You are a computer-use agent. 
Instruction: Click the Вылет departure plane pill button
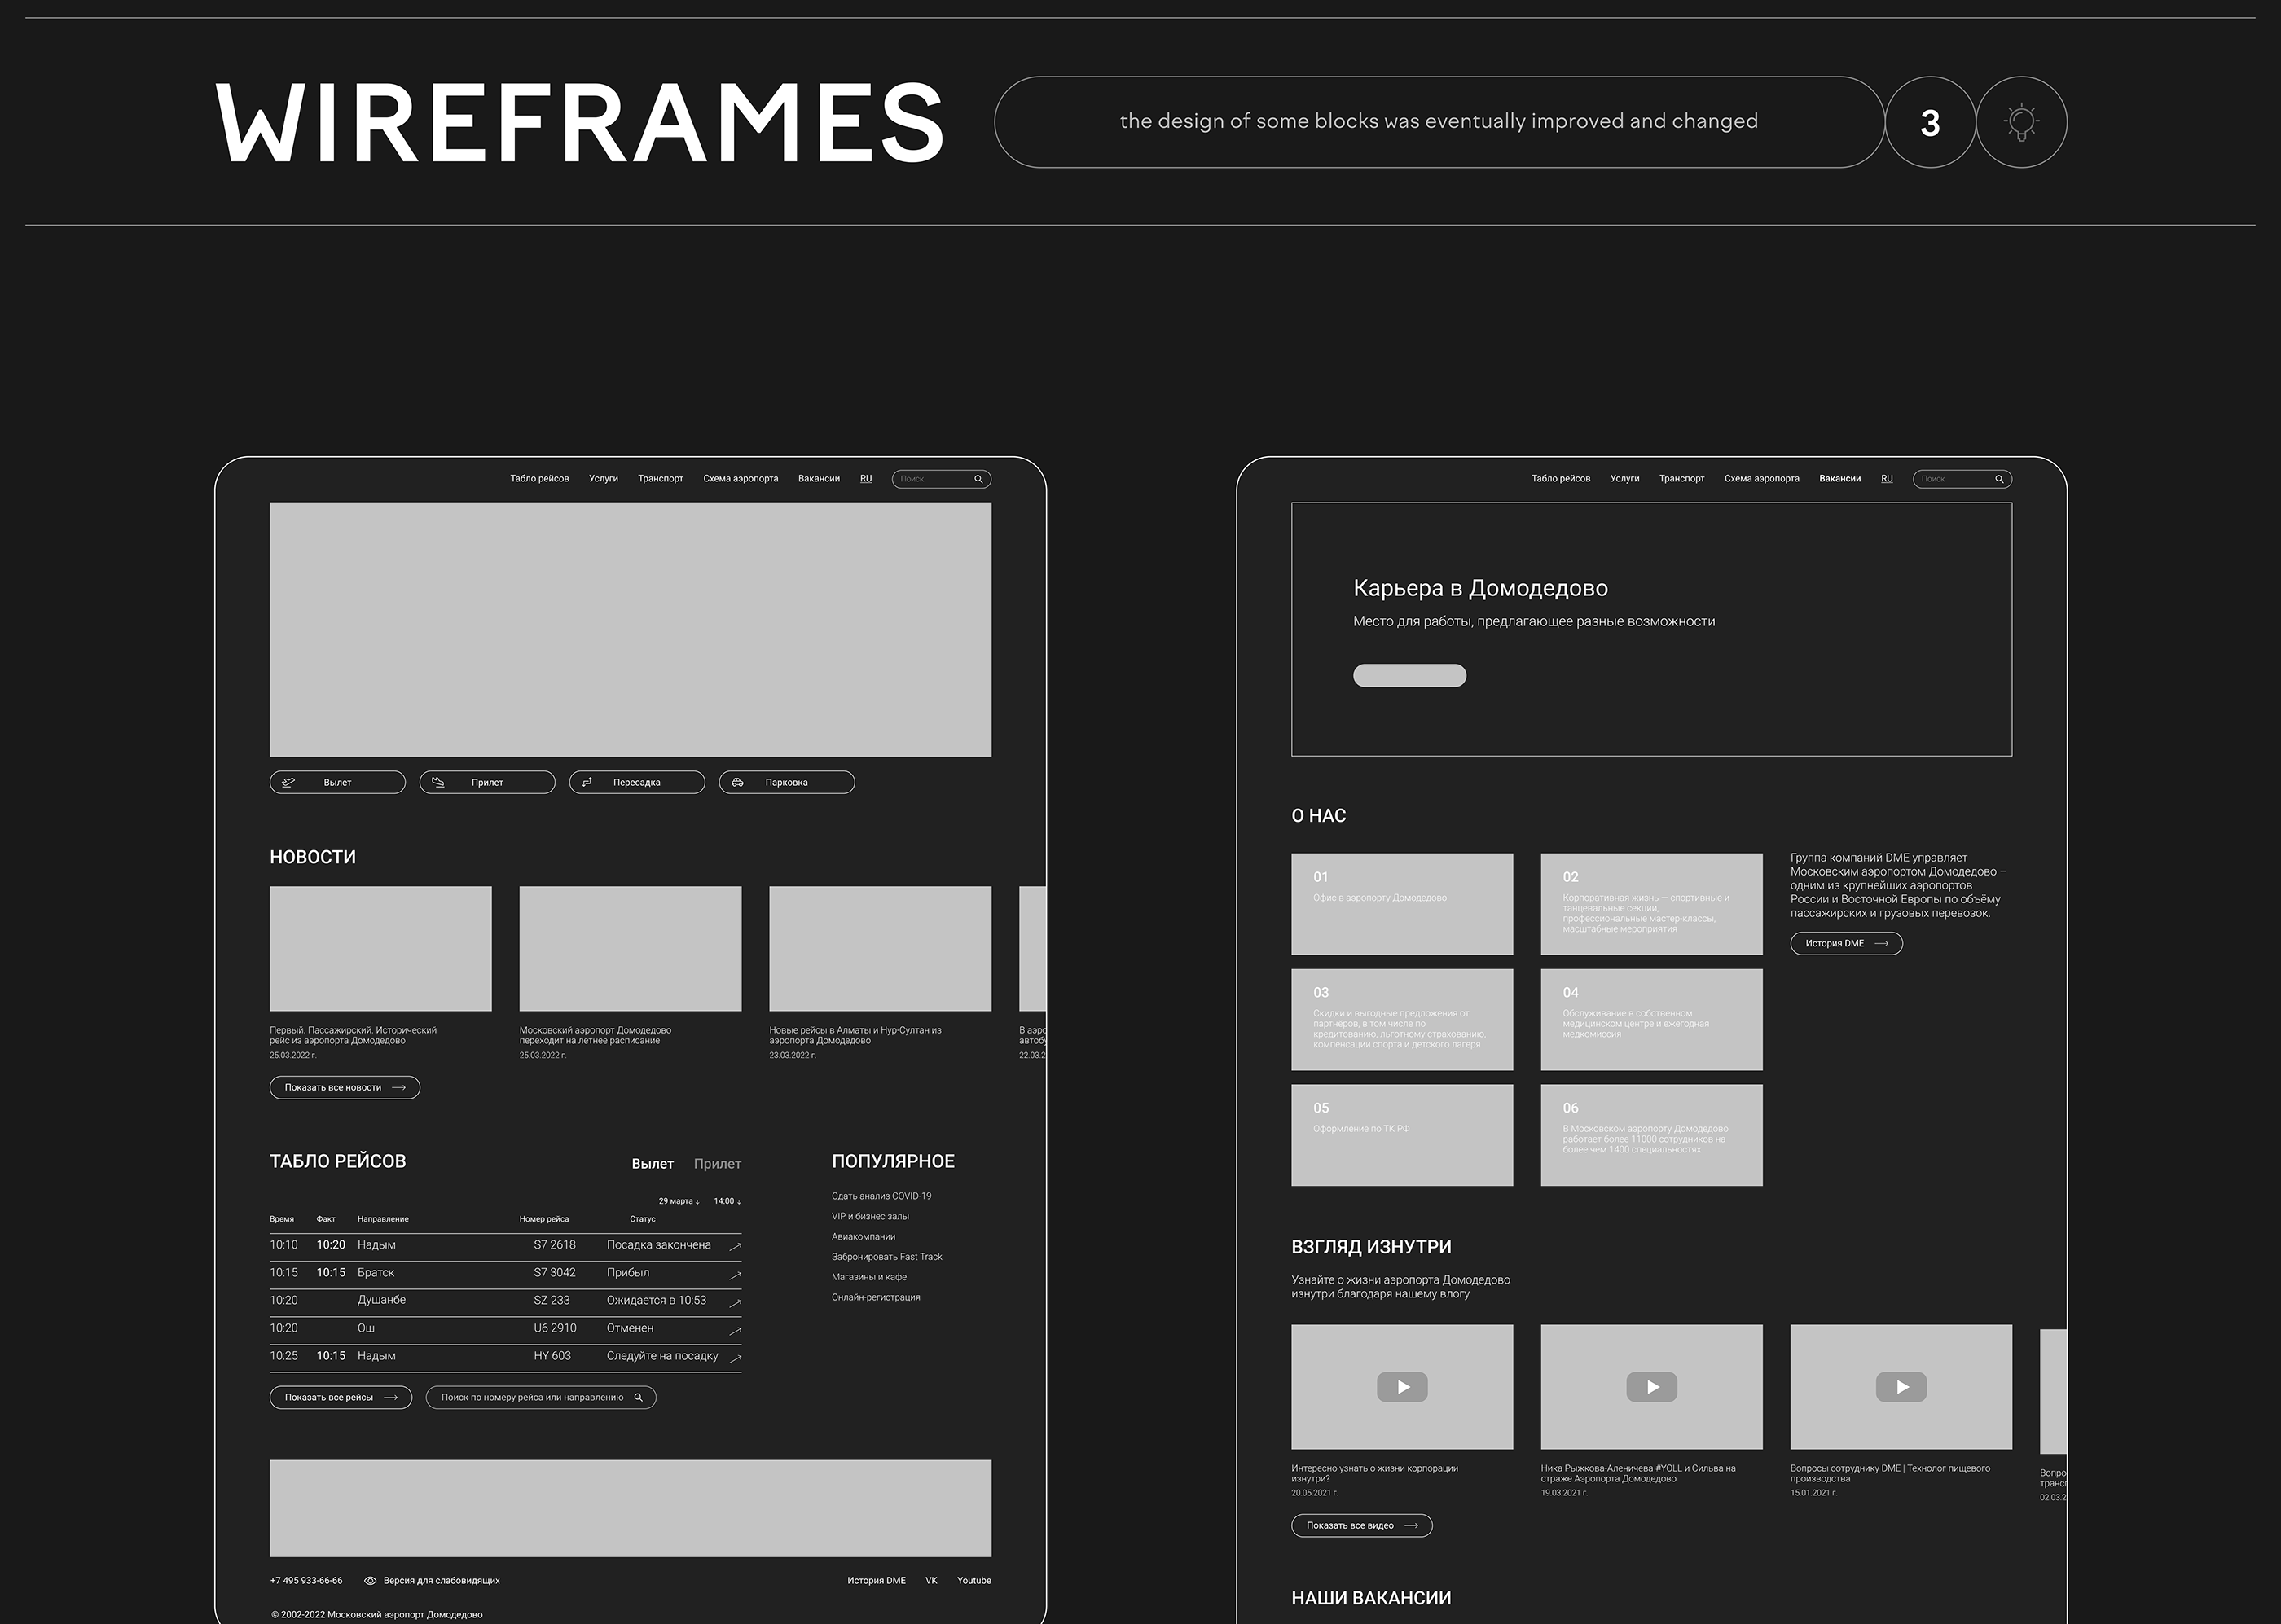click(x=337, y=782)
